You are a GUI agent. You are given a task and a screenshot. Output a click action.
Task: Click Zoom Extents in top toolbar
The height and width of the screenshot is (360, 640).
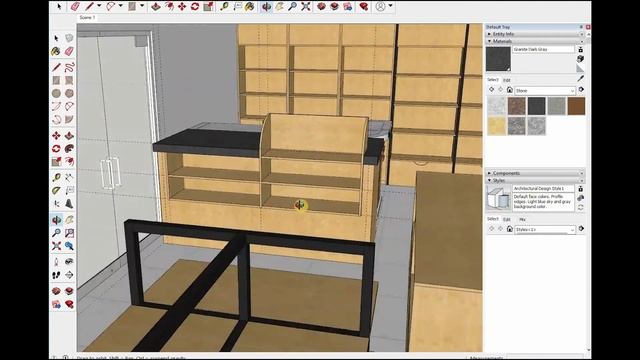pos(306,6)
